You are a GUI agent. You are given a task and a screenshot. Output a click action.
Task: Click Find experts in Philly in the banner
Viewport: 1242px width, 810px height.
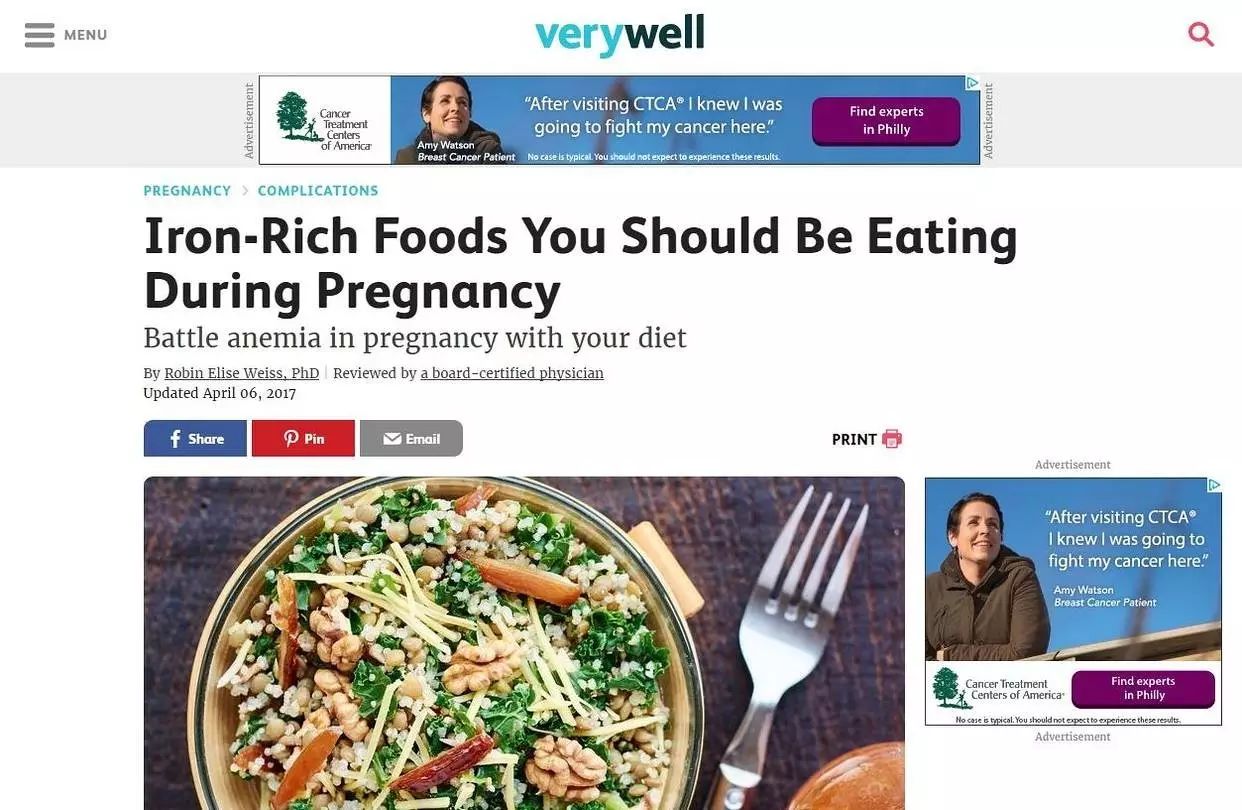(886, 121)
